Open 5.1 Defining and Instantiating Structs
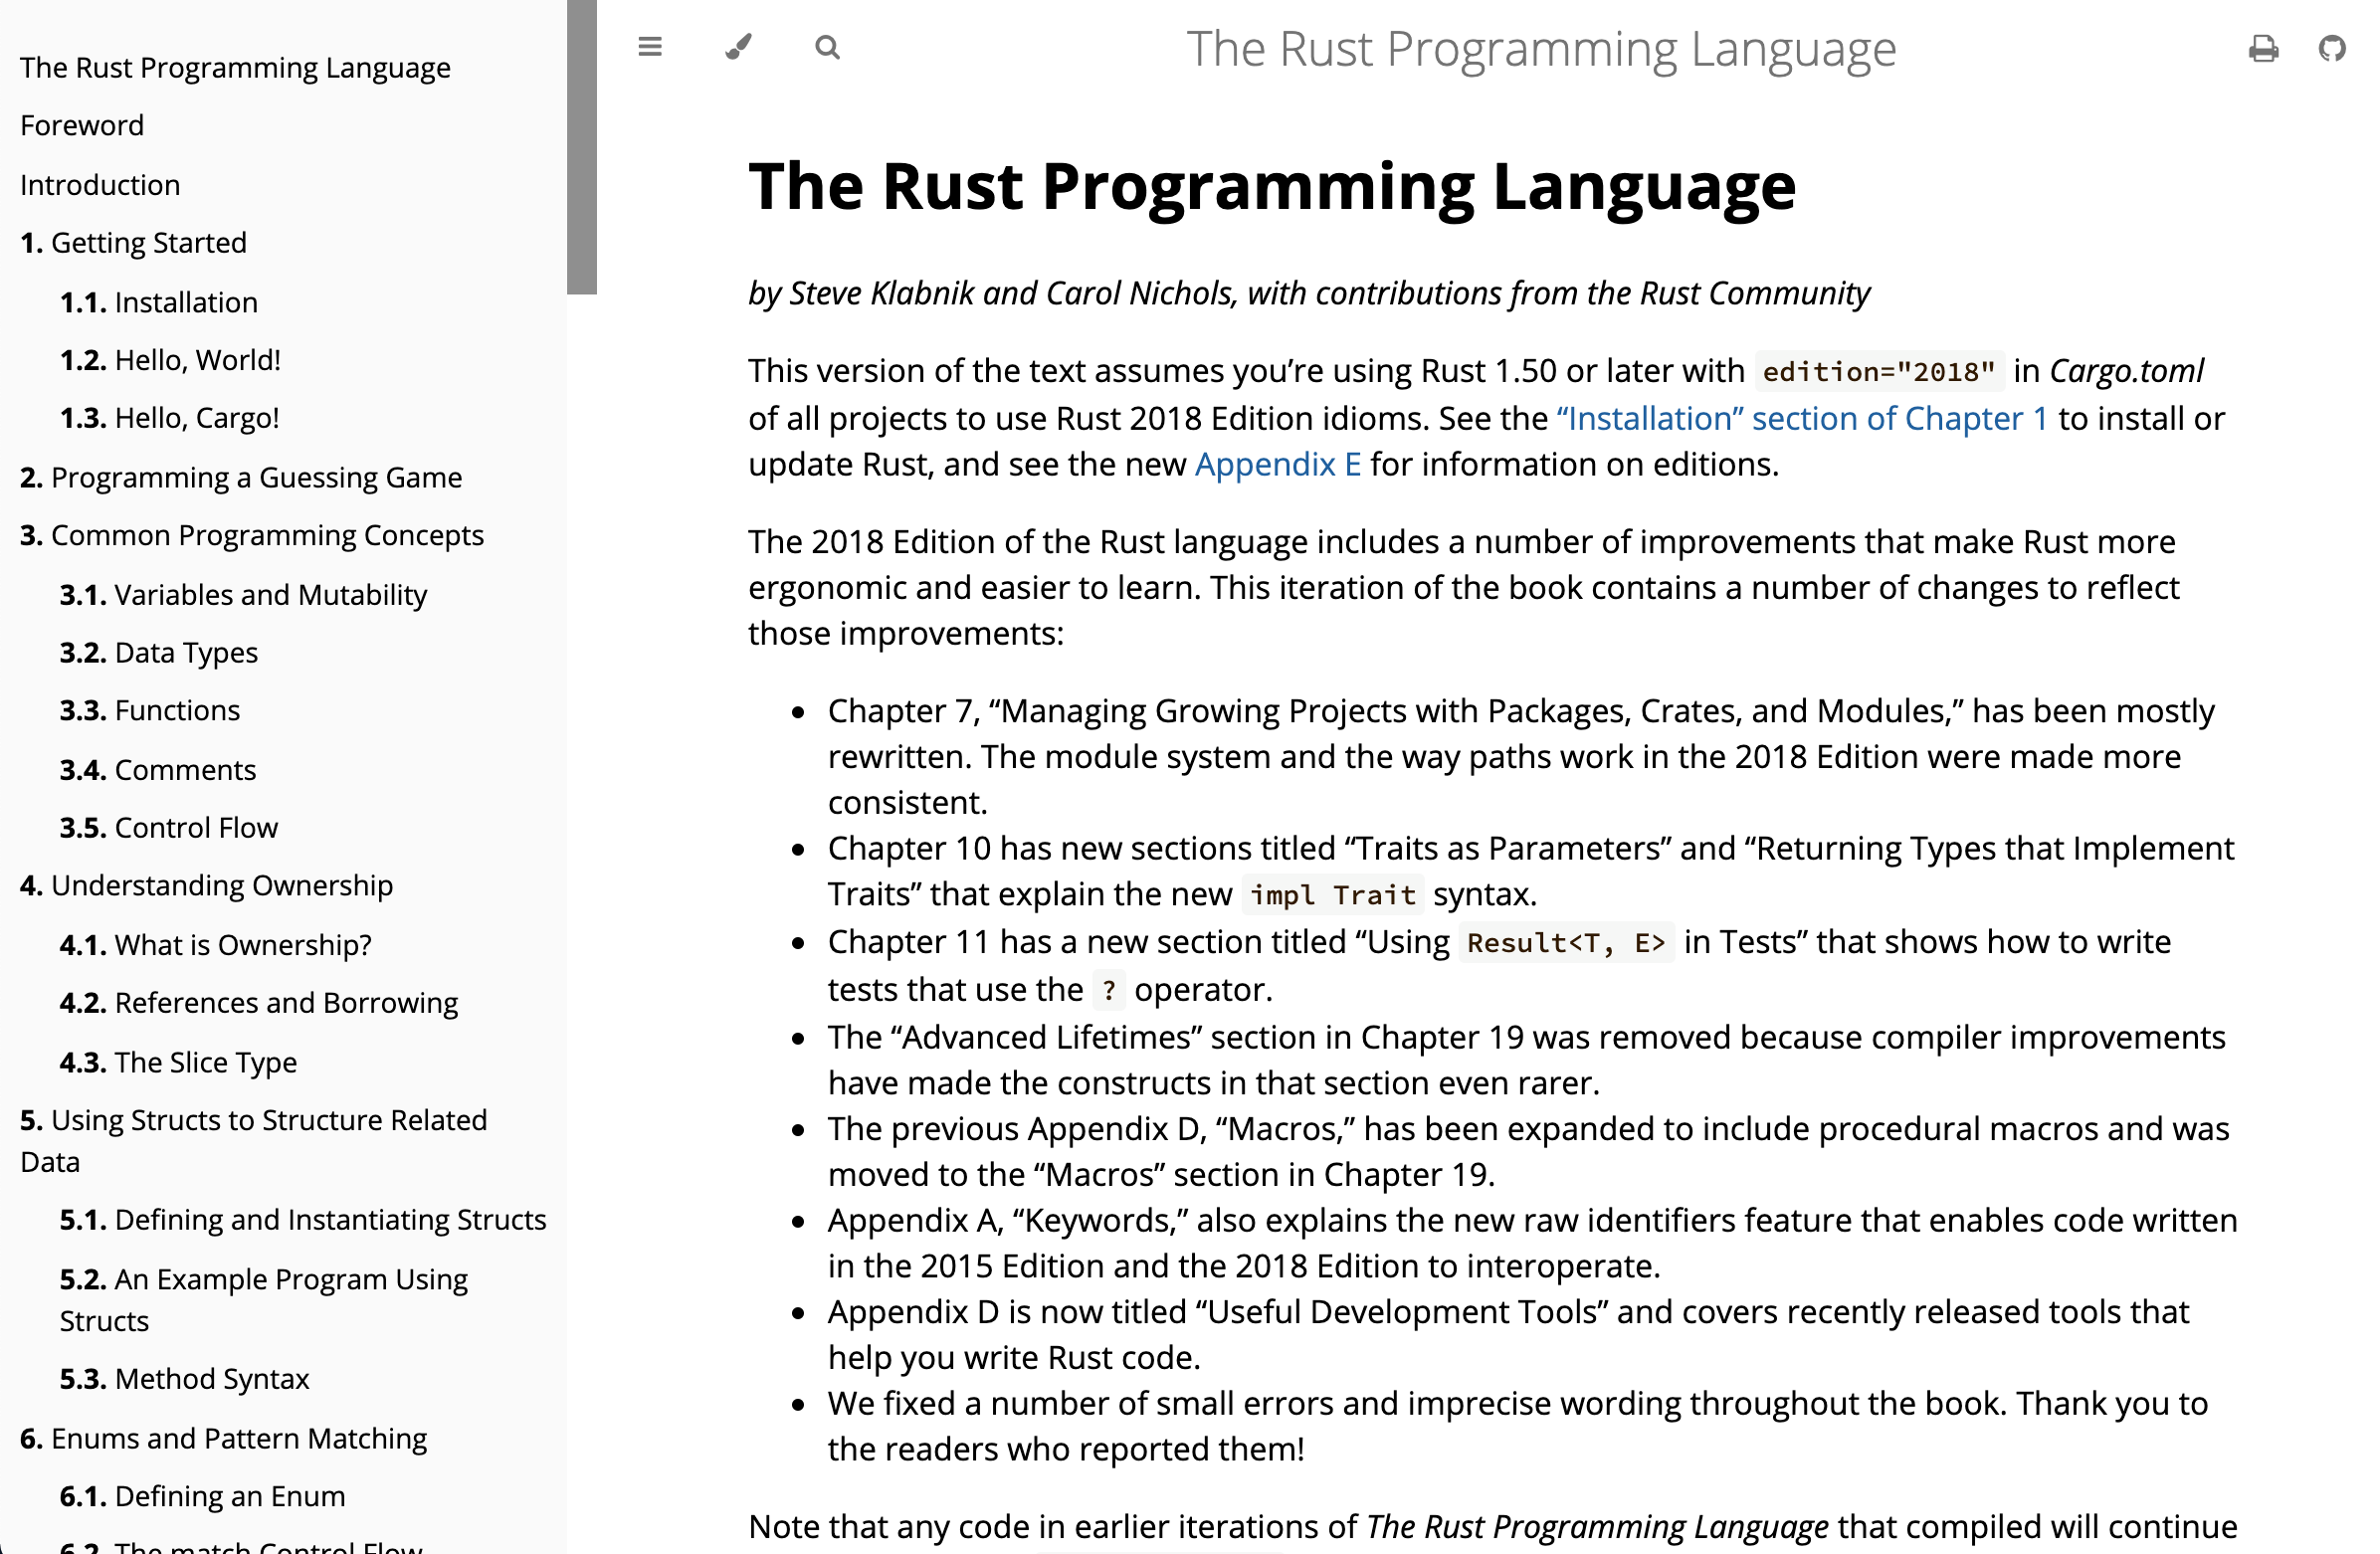The width and height of the screenshot is (2380, 1554). [x=303, y=1220]
